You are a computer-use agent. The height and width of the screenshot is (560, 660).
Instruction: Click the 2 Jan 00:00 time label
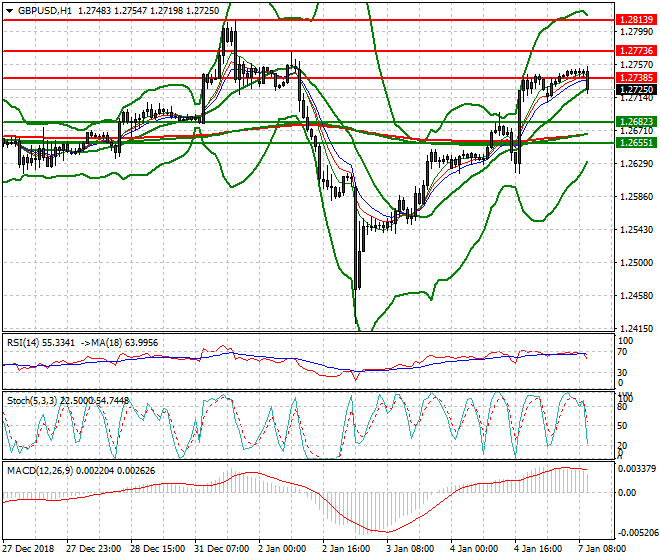(x=282, y=549)
